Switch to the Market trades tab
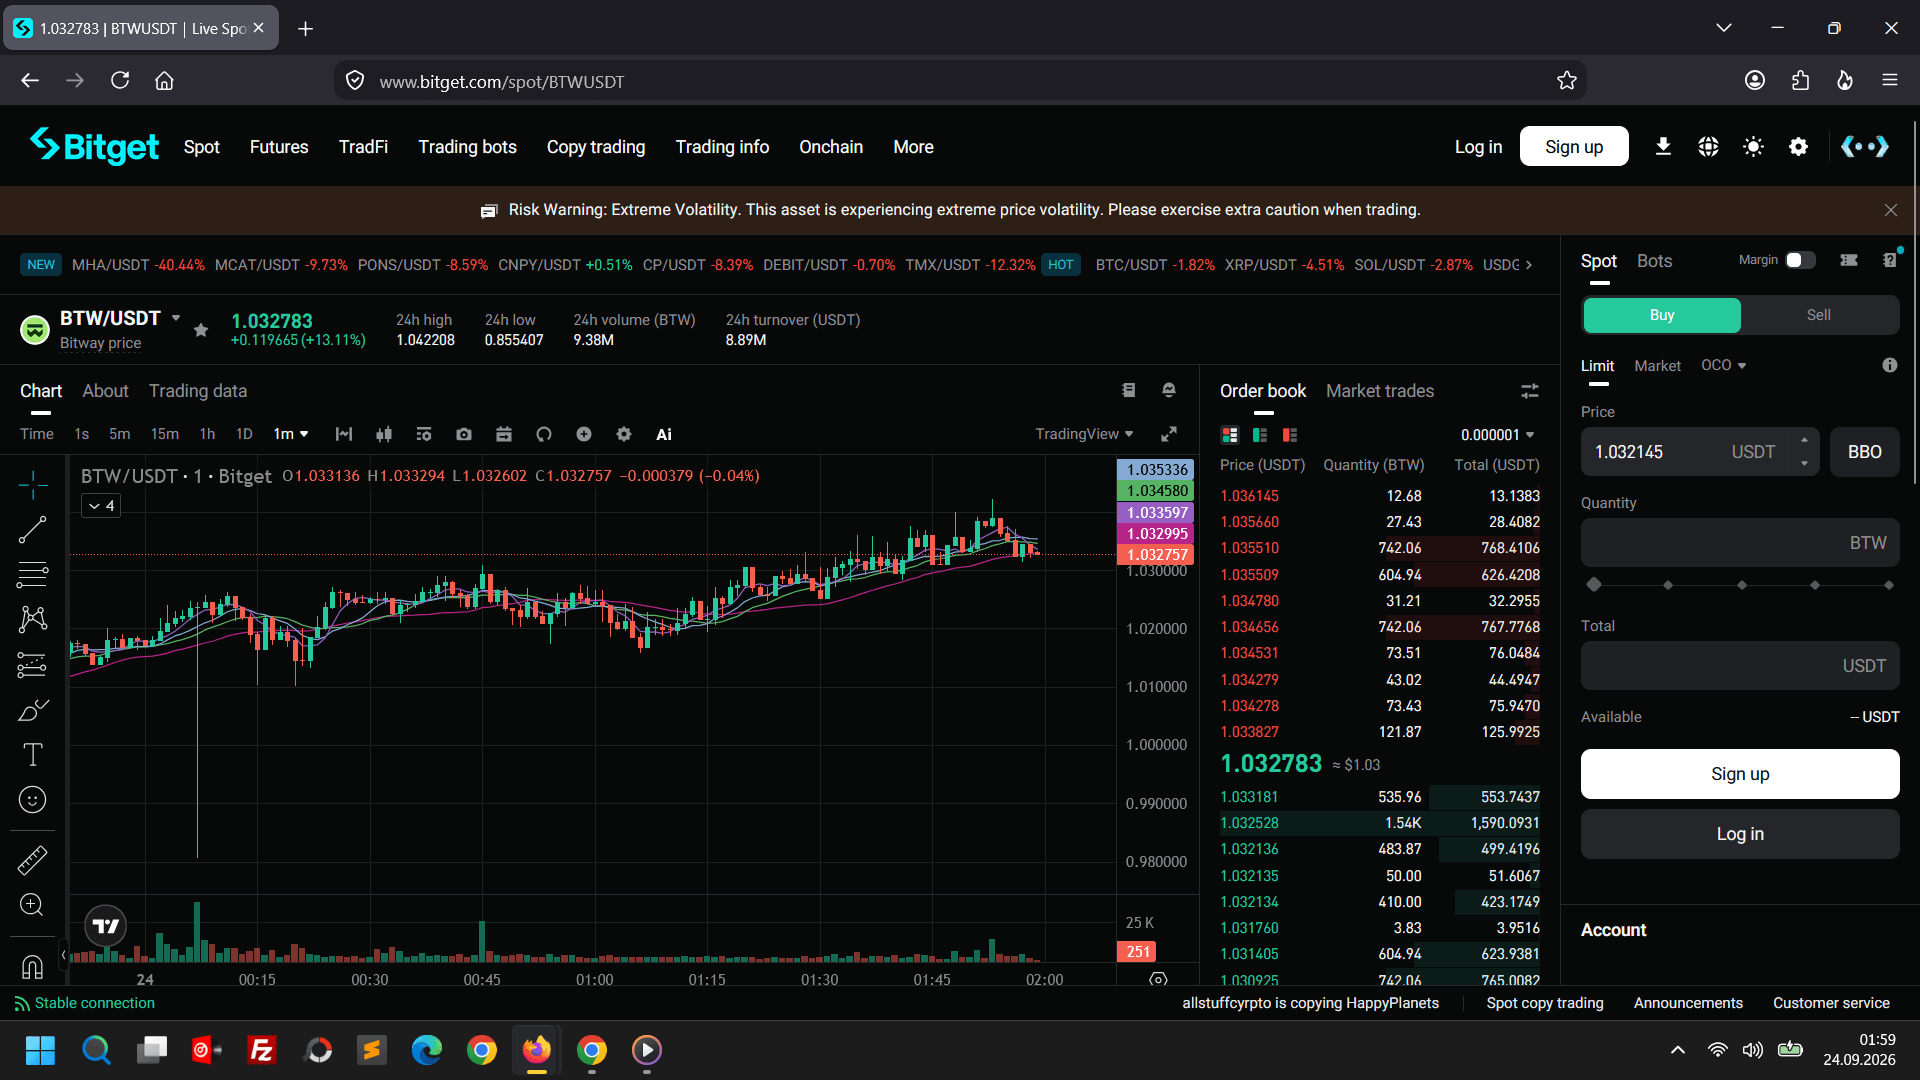This screenshot has height=1080, width=1920. pos(1380,391)
